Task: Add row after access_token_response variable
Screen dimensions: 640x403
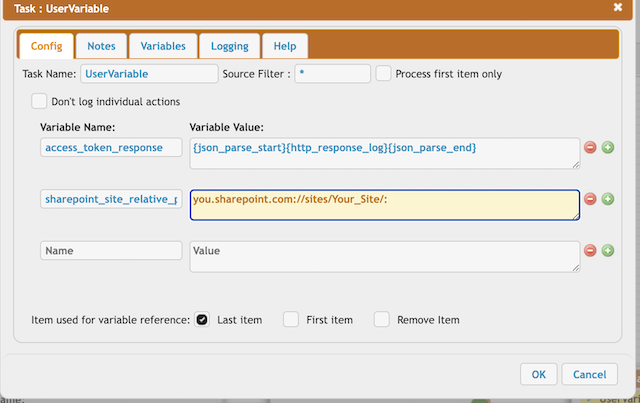Action: tap(608, 147)
